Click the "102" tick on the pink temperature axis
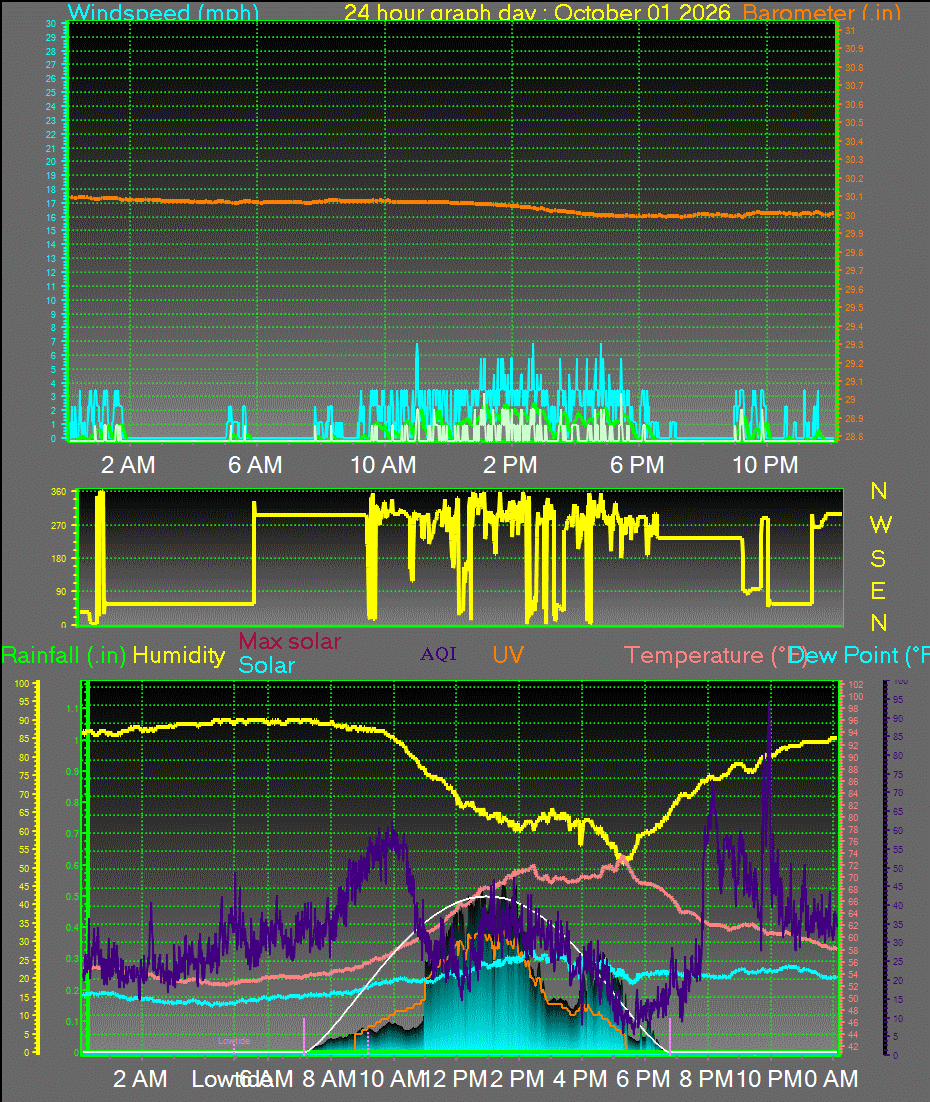This screenshot has height=1102, width=930. pos(855,685)
